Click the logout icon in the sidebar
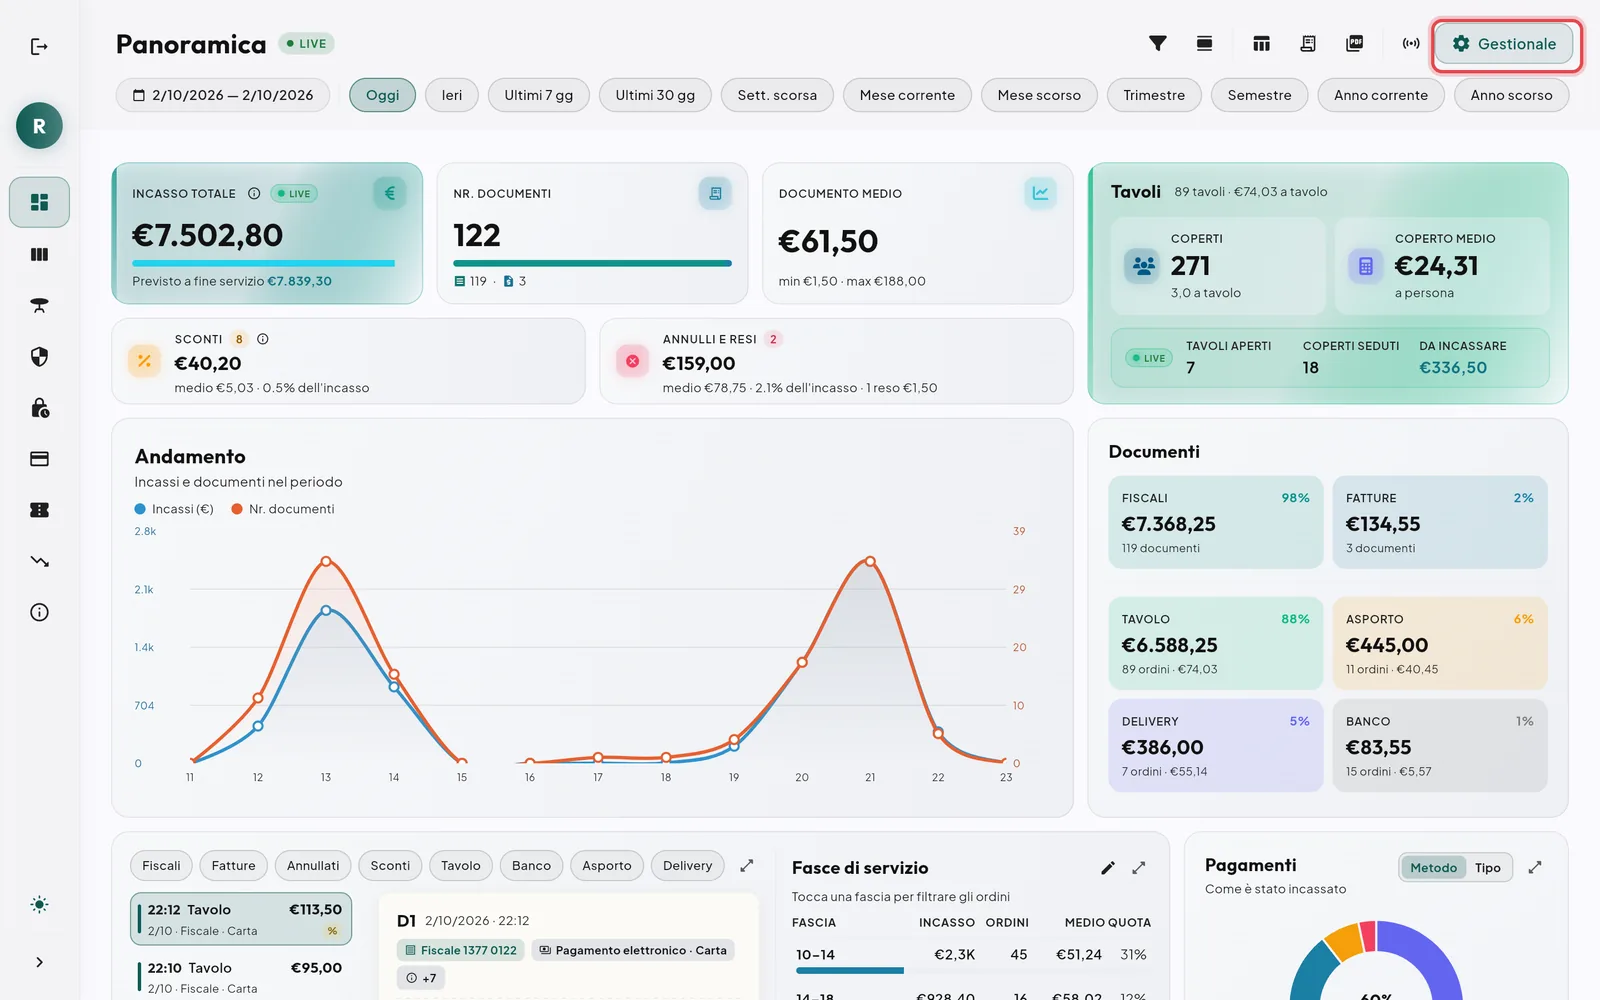 (x=39, y=47)
